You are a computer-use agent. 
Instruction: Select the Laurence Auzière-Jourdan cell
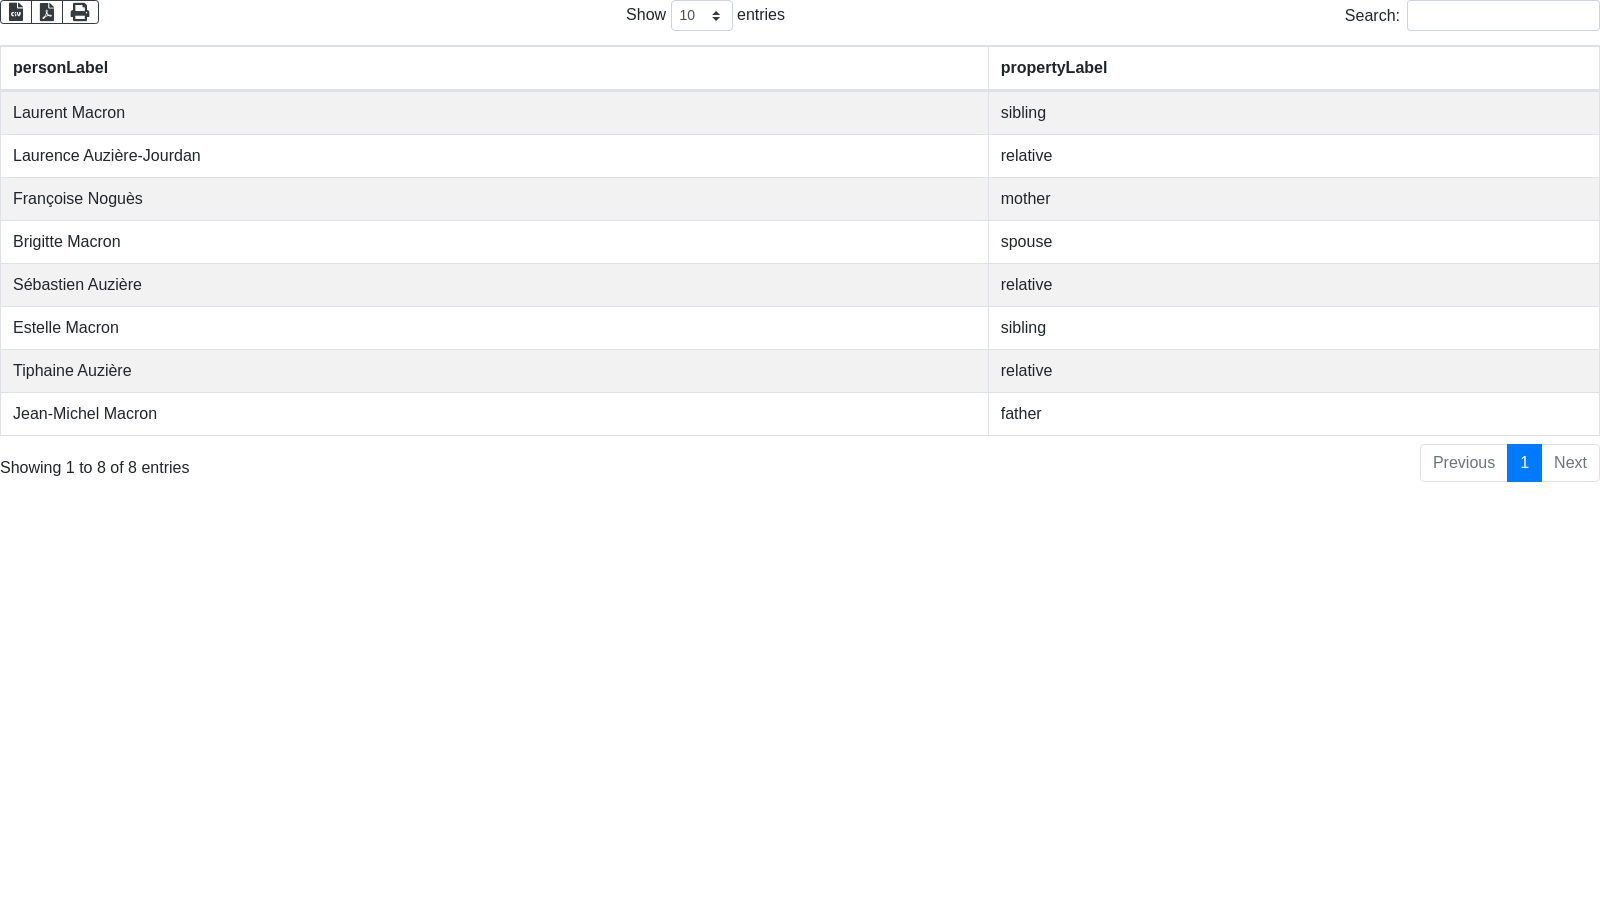pos(107,156)
